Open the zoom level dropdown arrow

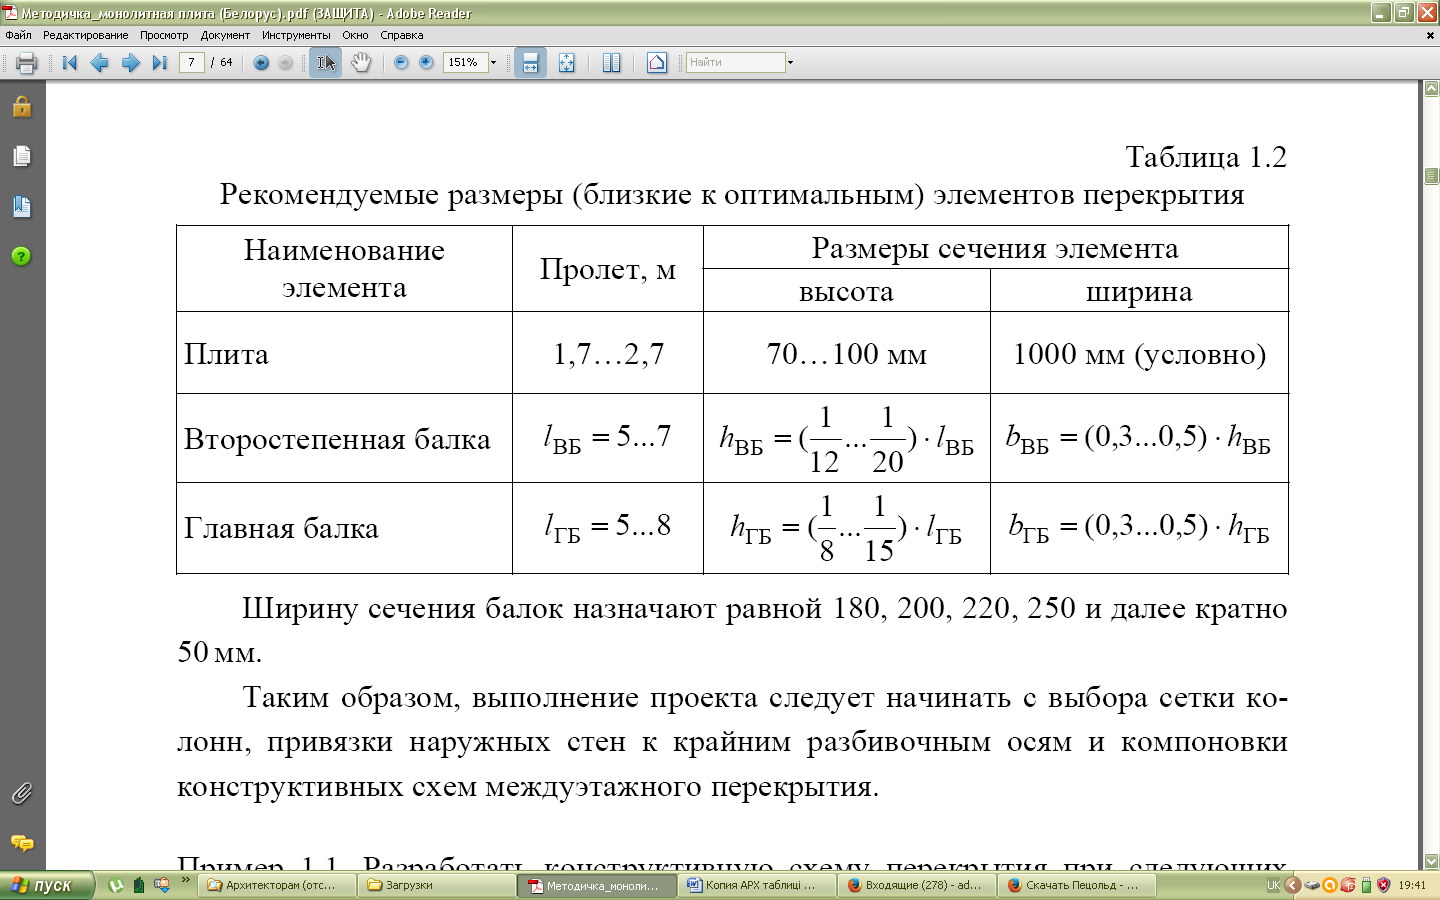tap(493, 62)
